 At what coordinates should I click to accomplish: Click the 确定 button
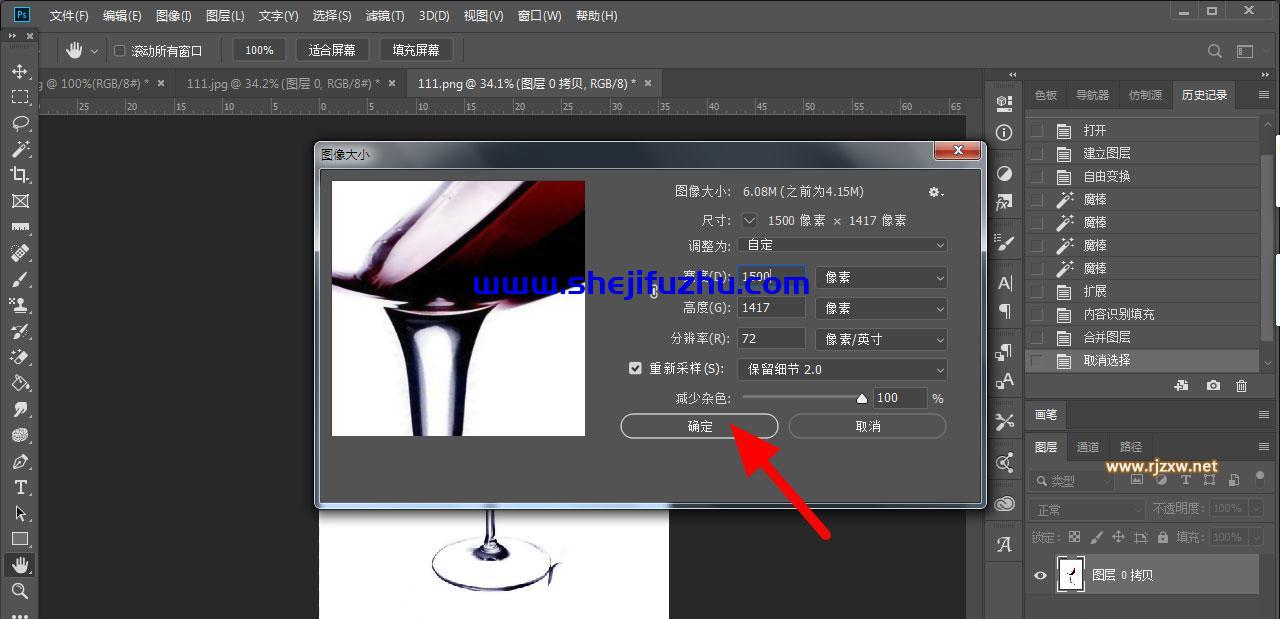coord(699,426)
